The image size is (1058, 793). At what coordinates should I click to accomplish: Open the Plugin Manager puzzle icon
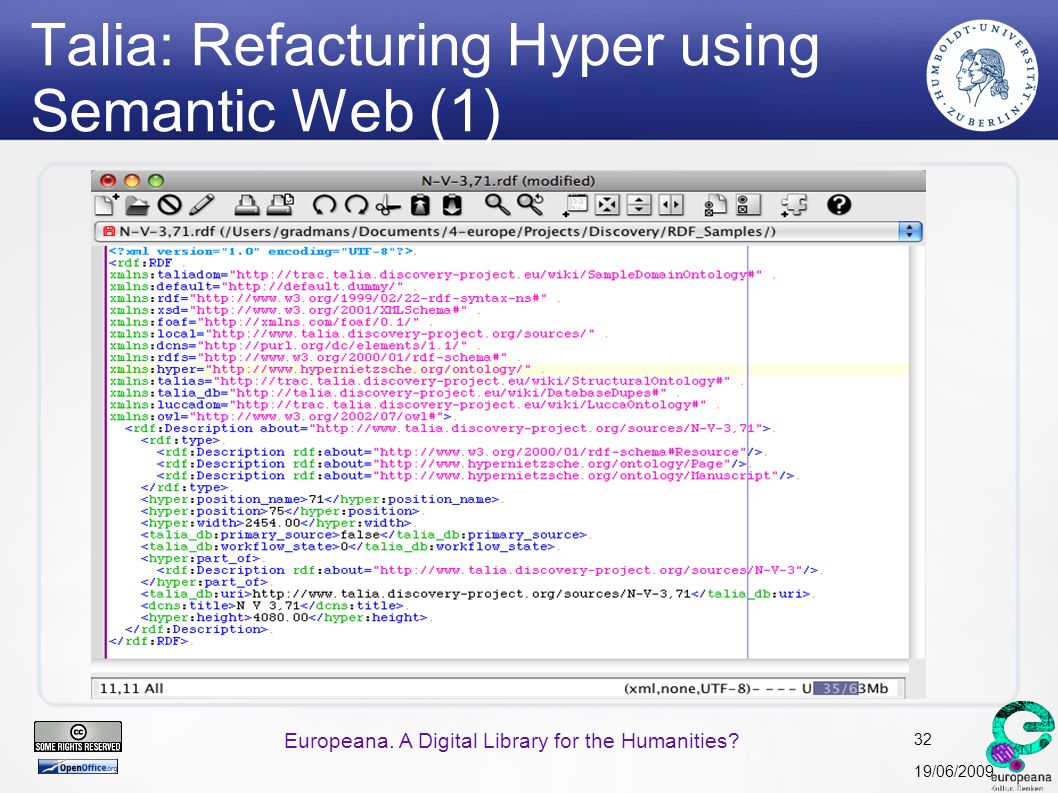[794, 204]
